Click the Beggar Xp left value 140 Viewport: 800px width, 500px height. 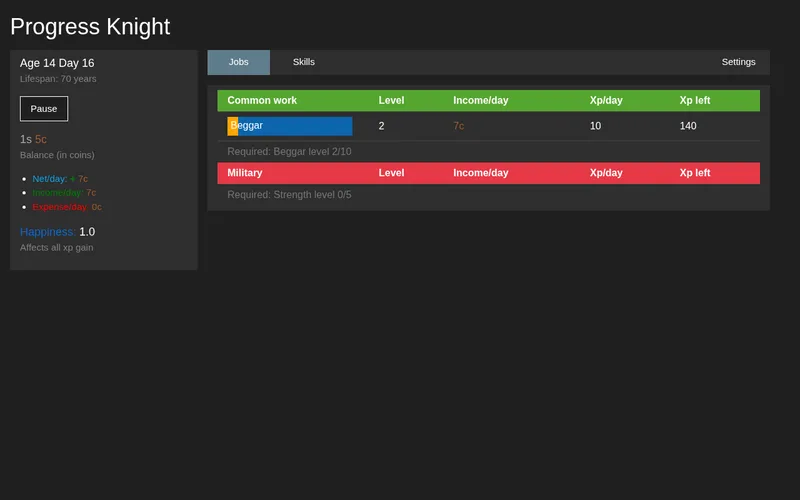pyautogui.click(x=688, y=126)
